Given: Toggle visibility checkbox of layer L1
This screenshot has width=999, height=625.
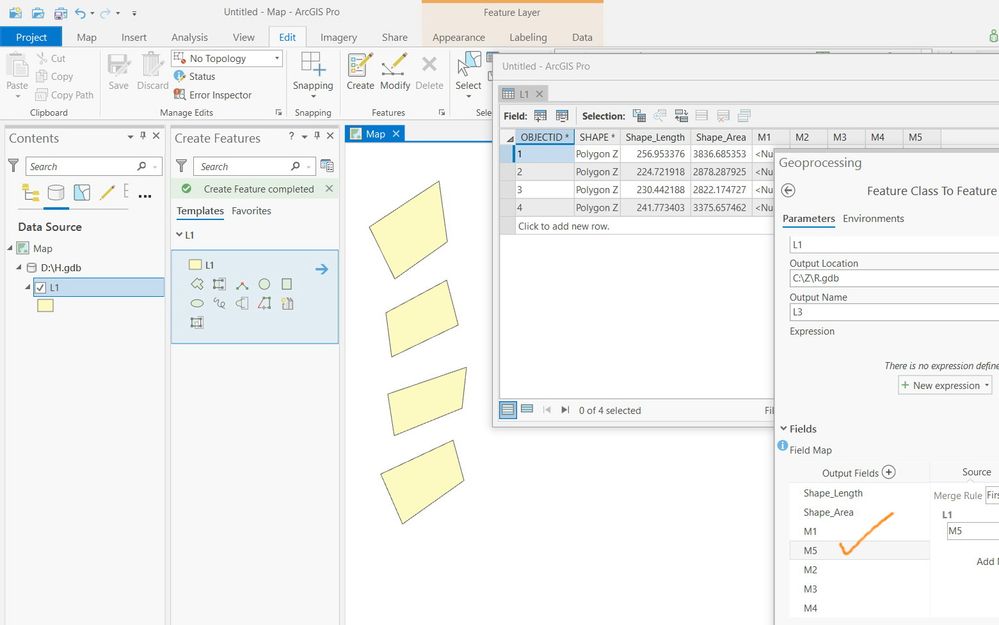Looking at the screenshot, I should point(41,287).
